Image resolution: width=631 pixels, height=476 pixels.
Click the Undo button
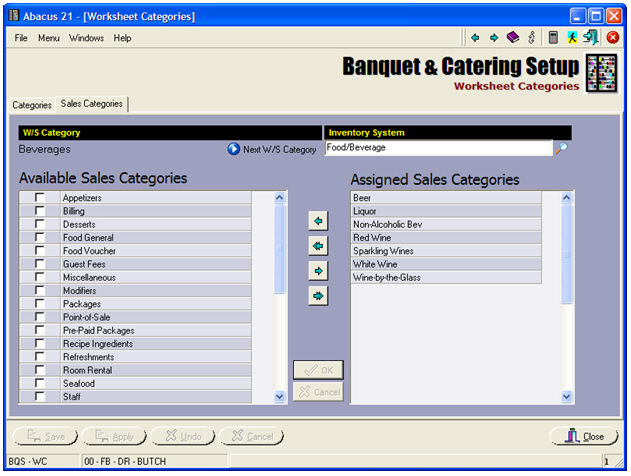click(183, 436)
